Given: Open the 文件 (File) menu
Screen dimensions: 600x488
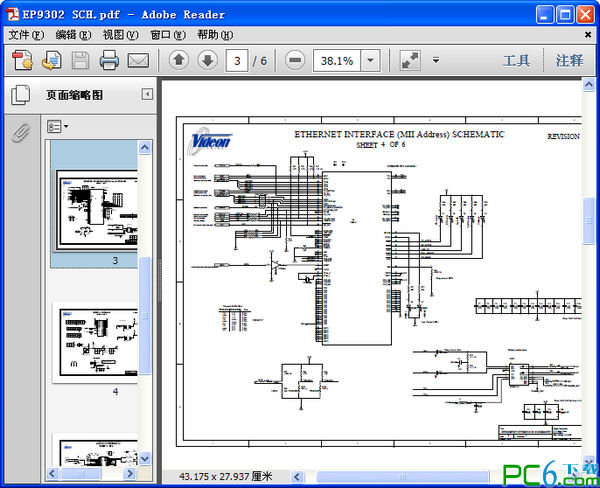Looking at the screenshot, I should (25, 34).
